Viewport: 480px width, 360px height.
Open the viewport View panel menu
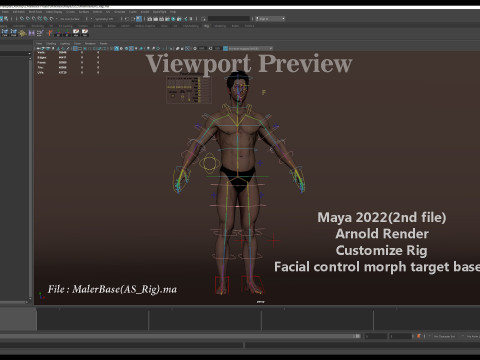point(39,43)
